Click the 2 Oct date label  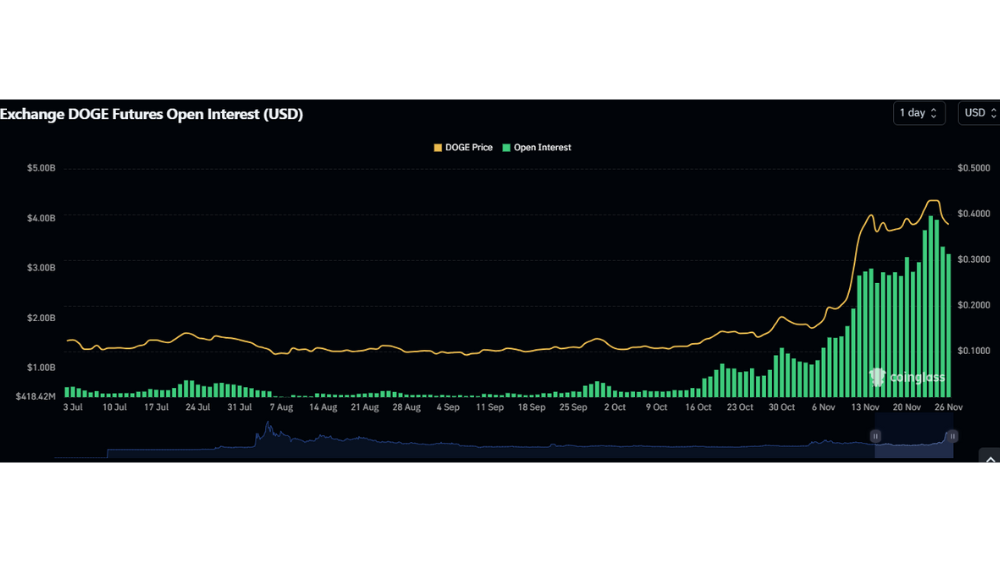[x=615, y=407]
